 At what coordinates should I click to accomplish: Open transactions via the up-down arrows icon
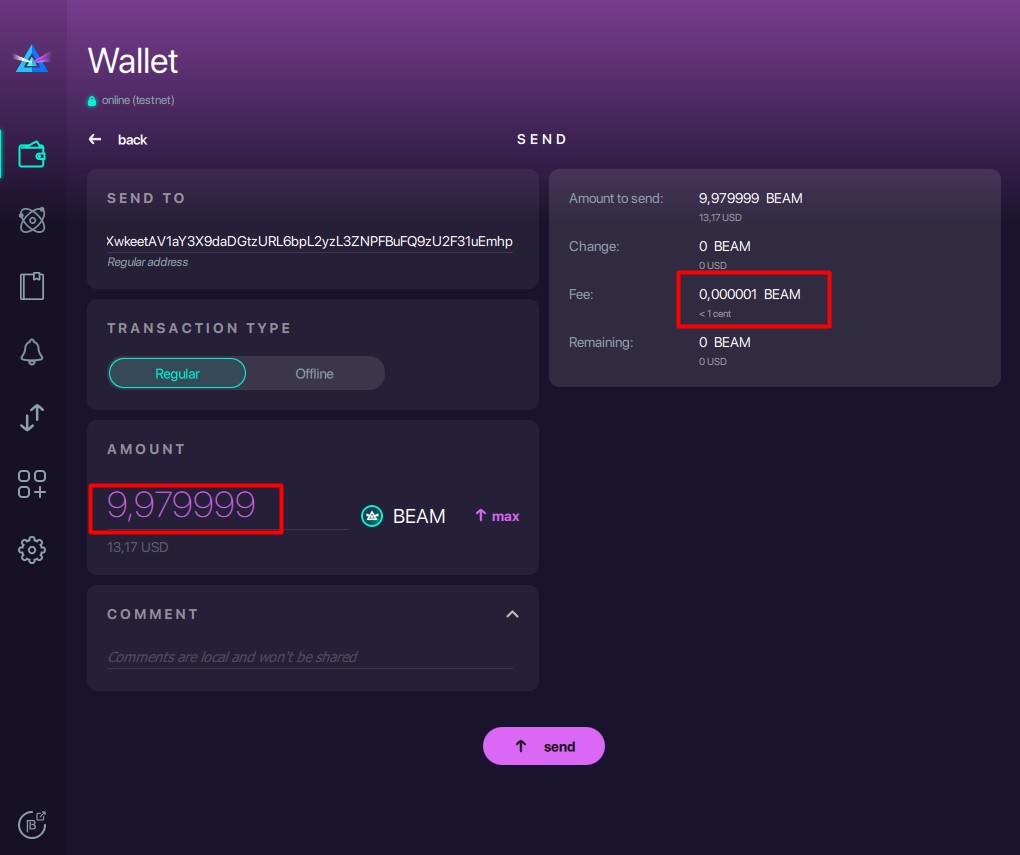pyautogui.click(x=31, y=419)
